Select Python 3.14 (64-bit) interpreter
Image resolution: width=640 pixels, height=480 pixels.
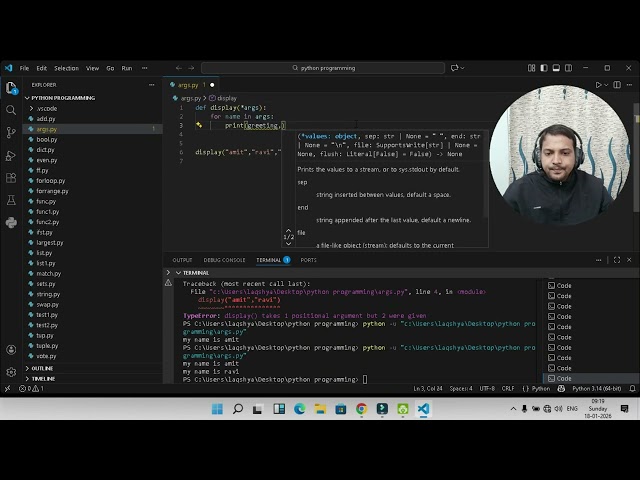pos(596,389)
